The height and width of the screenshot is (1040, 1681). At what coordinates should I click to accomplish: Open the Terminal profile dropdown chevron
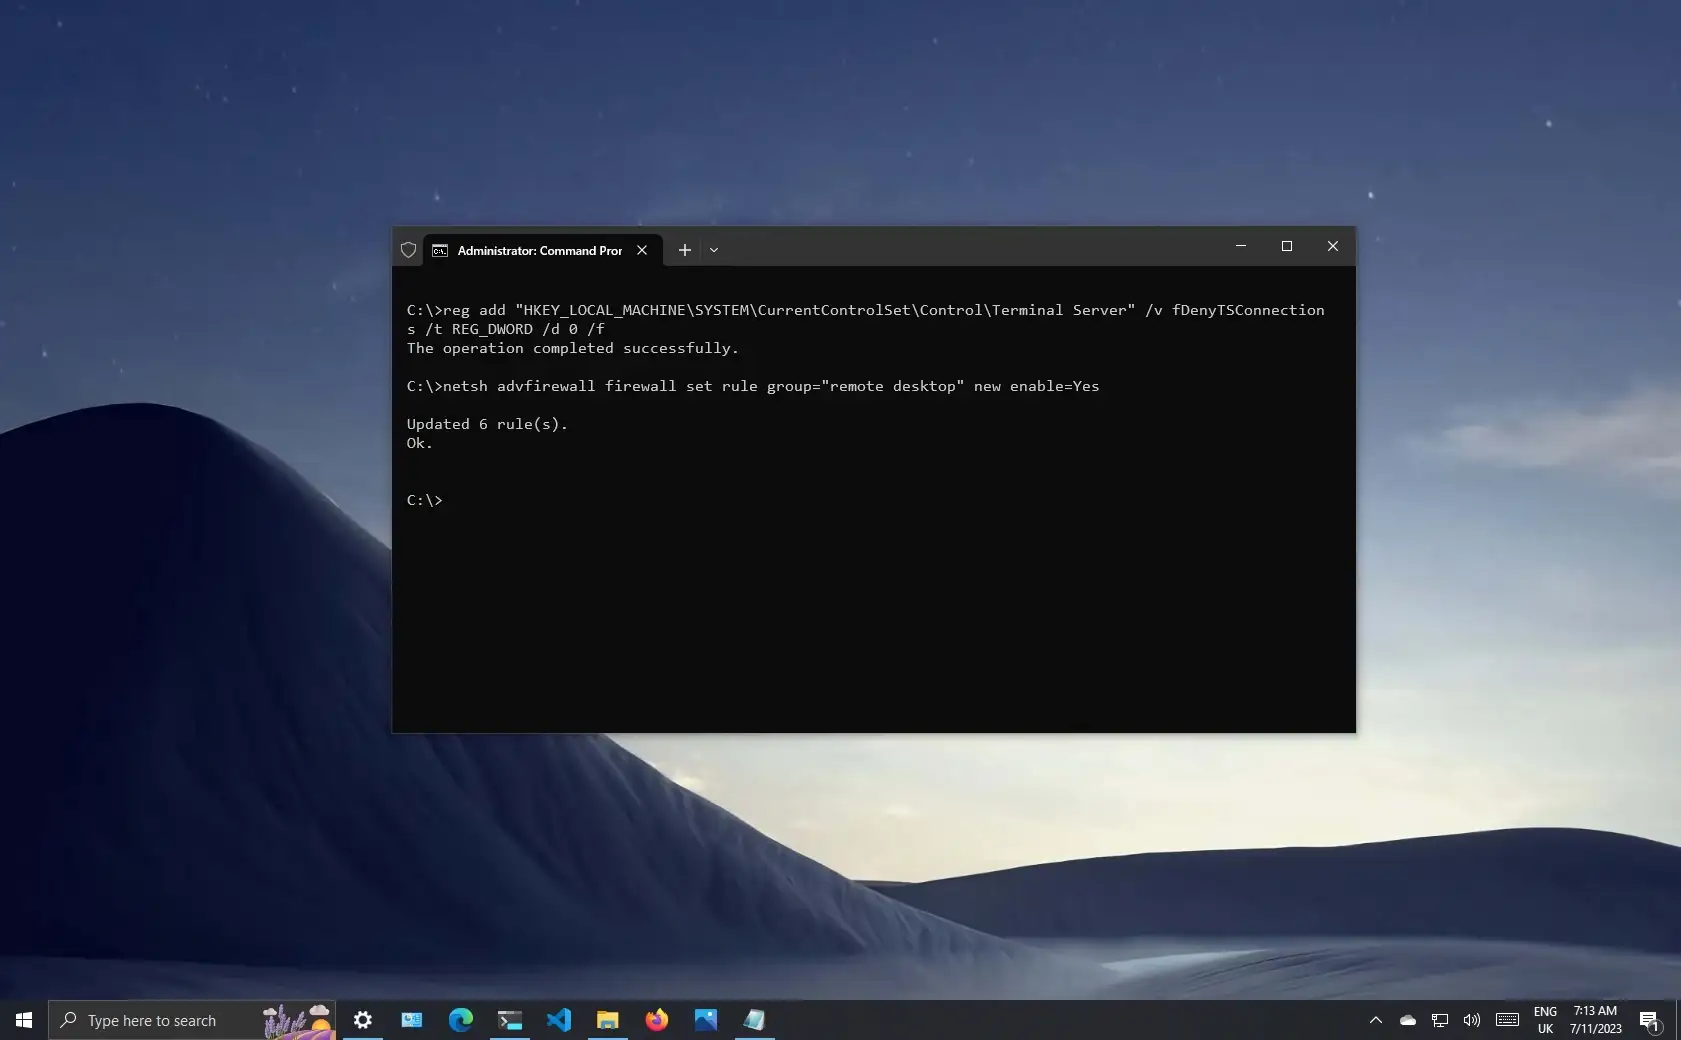714,250
